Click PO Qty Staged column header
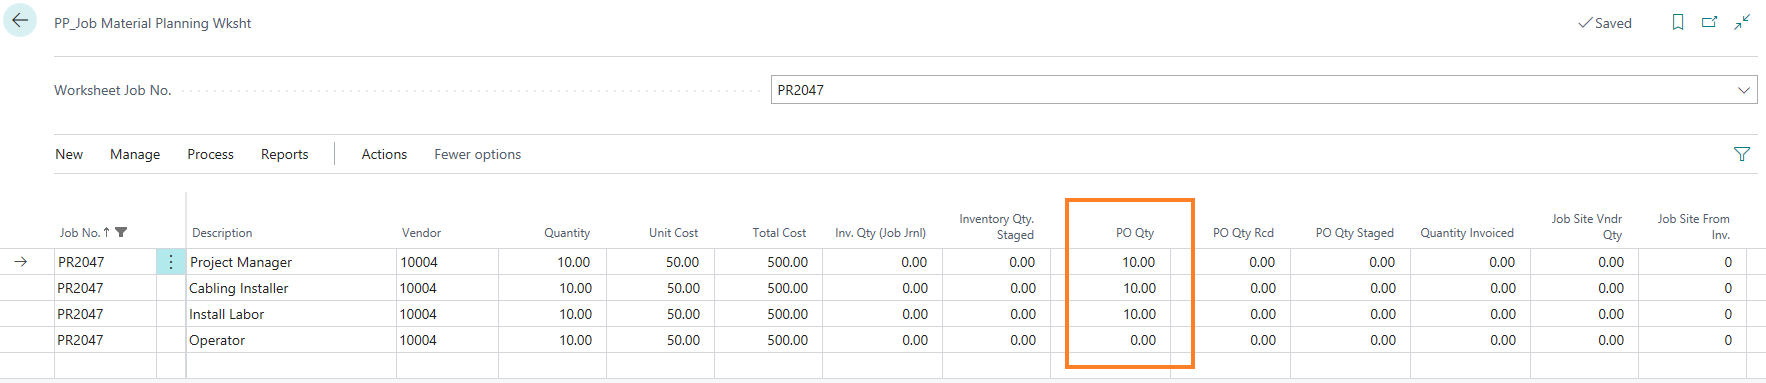This screenshot has height=383, width=1766. click(1354, 233)
